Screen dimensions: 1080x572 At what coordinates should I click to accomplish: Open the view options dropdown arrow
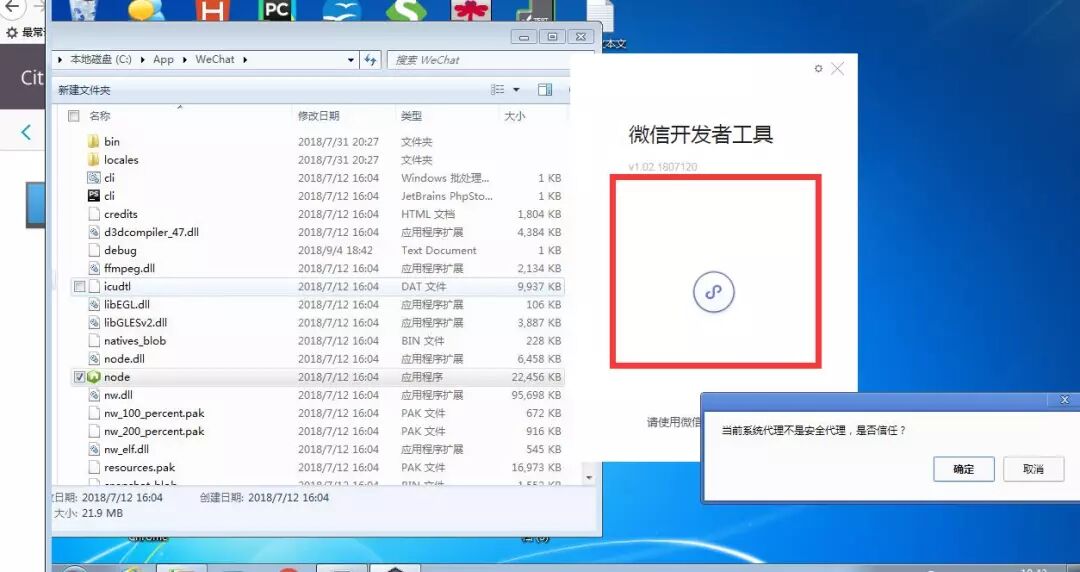click(x=516, y=90)
